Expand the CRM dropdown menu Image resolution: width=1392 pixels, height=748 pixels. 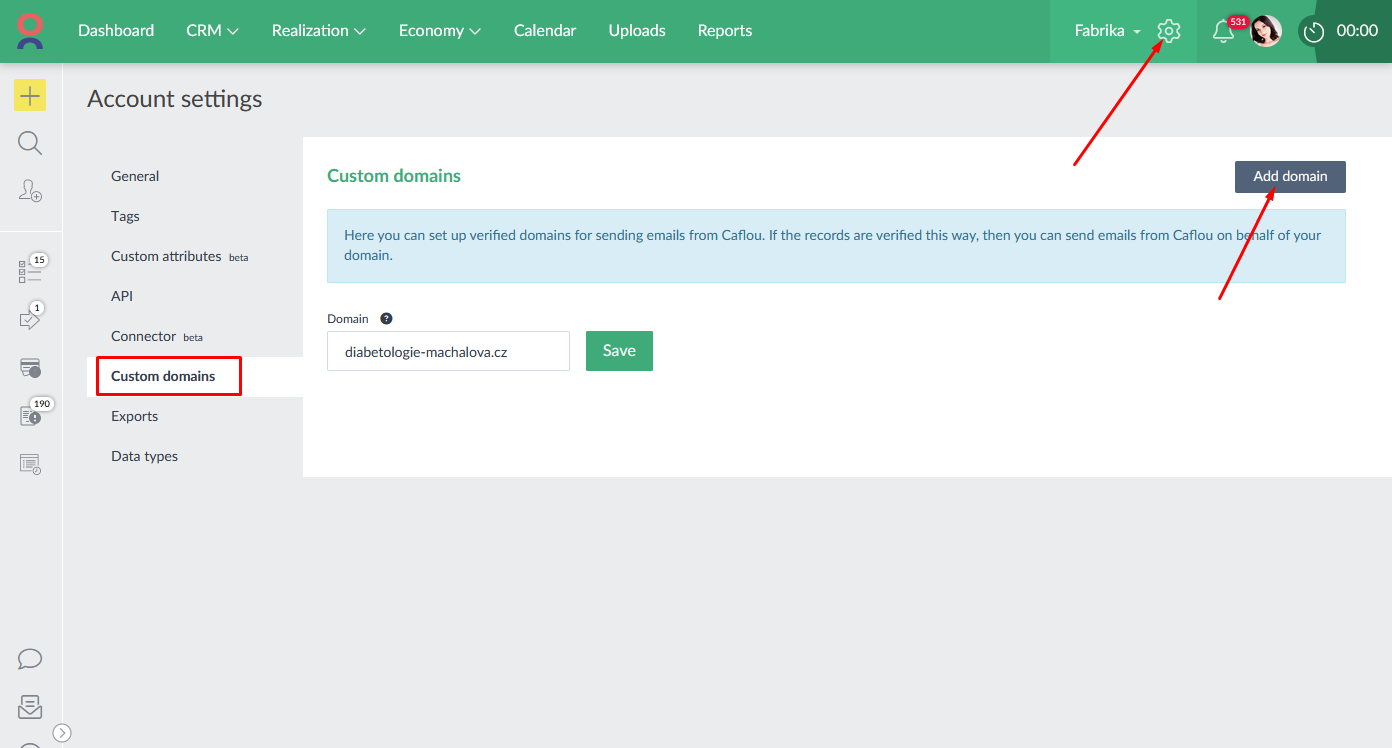click(212, 31)
